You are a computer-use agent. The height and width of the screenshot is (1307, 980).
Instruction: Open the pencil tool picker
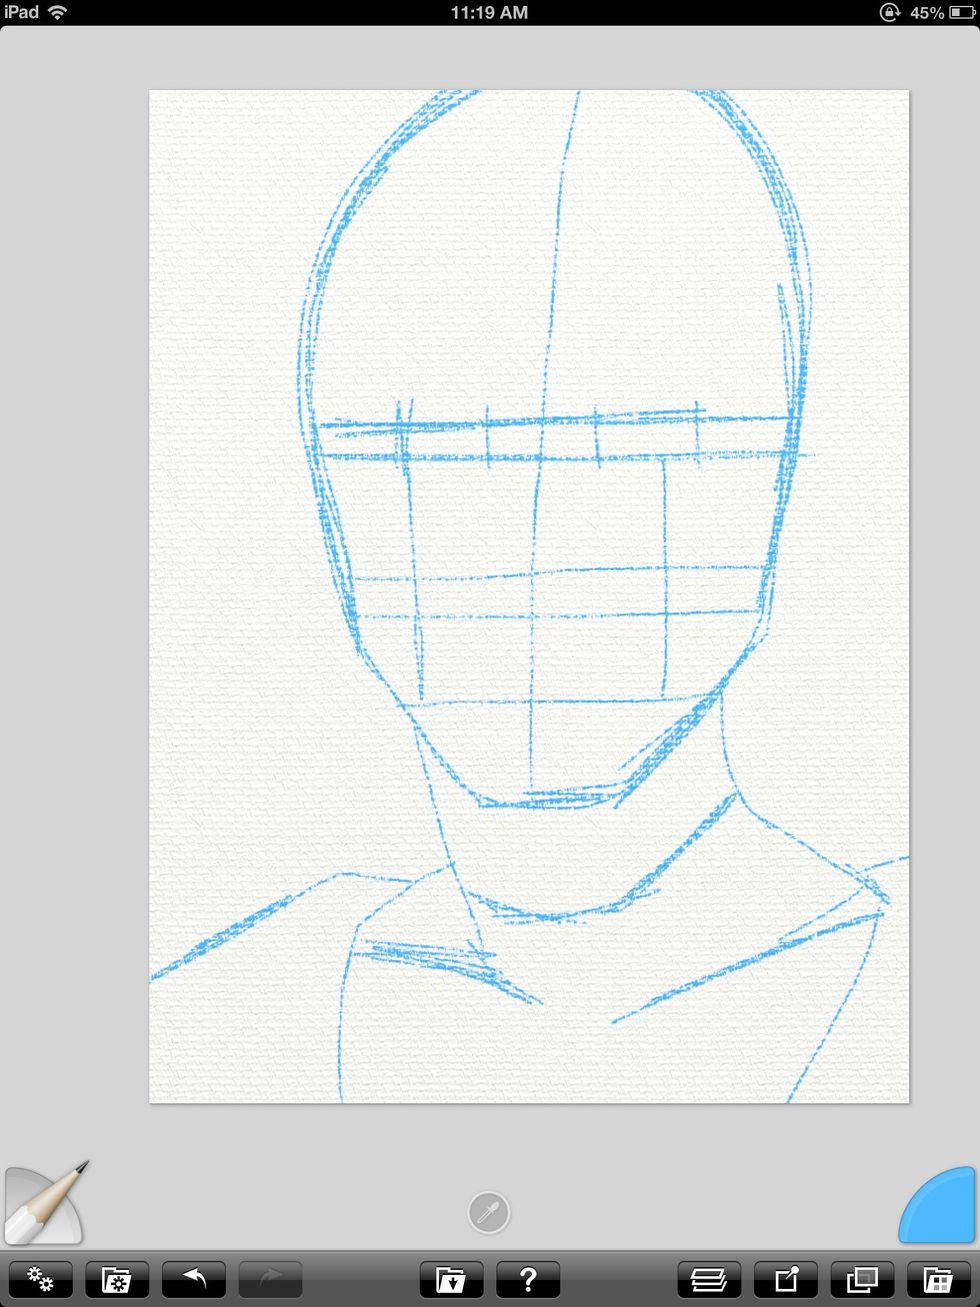point(44,1203)
